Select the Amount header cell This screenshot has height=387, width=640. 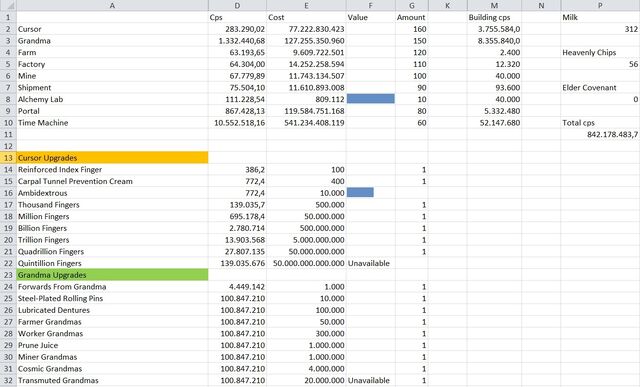click(x=411, y=17)
